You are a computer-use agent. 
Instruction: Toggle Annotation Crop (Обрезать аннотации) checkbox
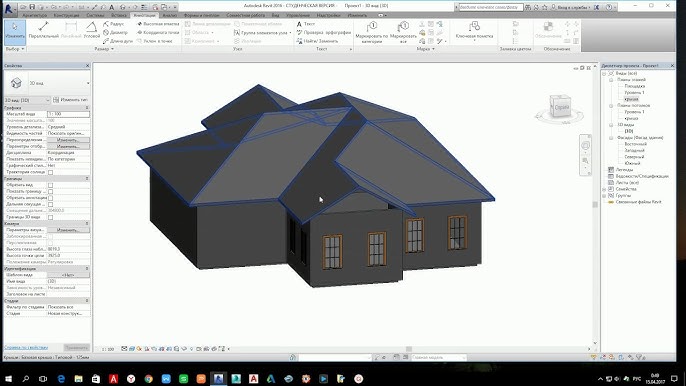(50, 198)
